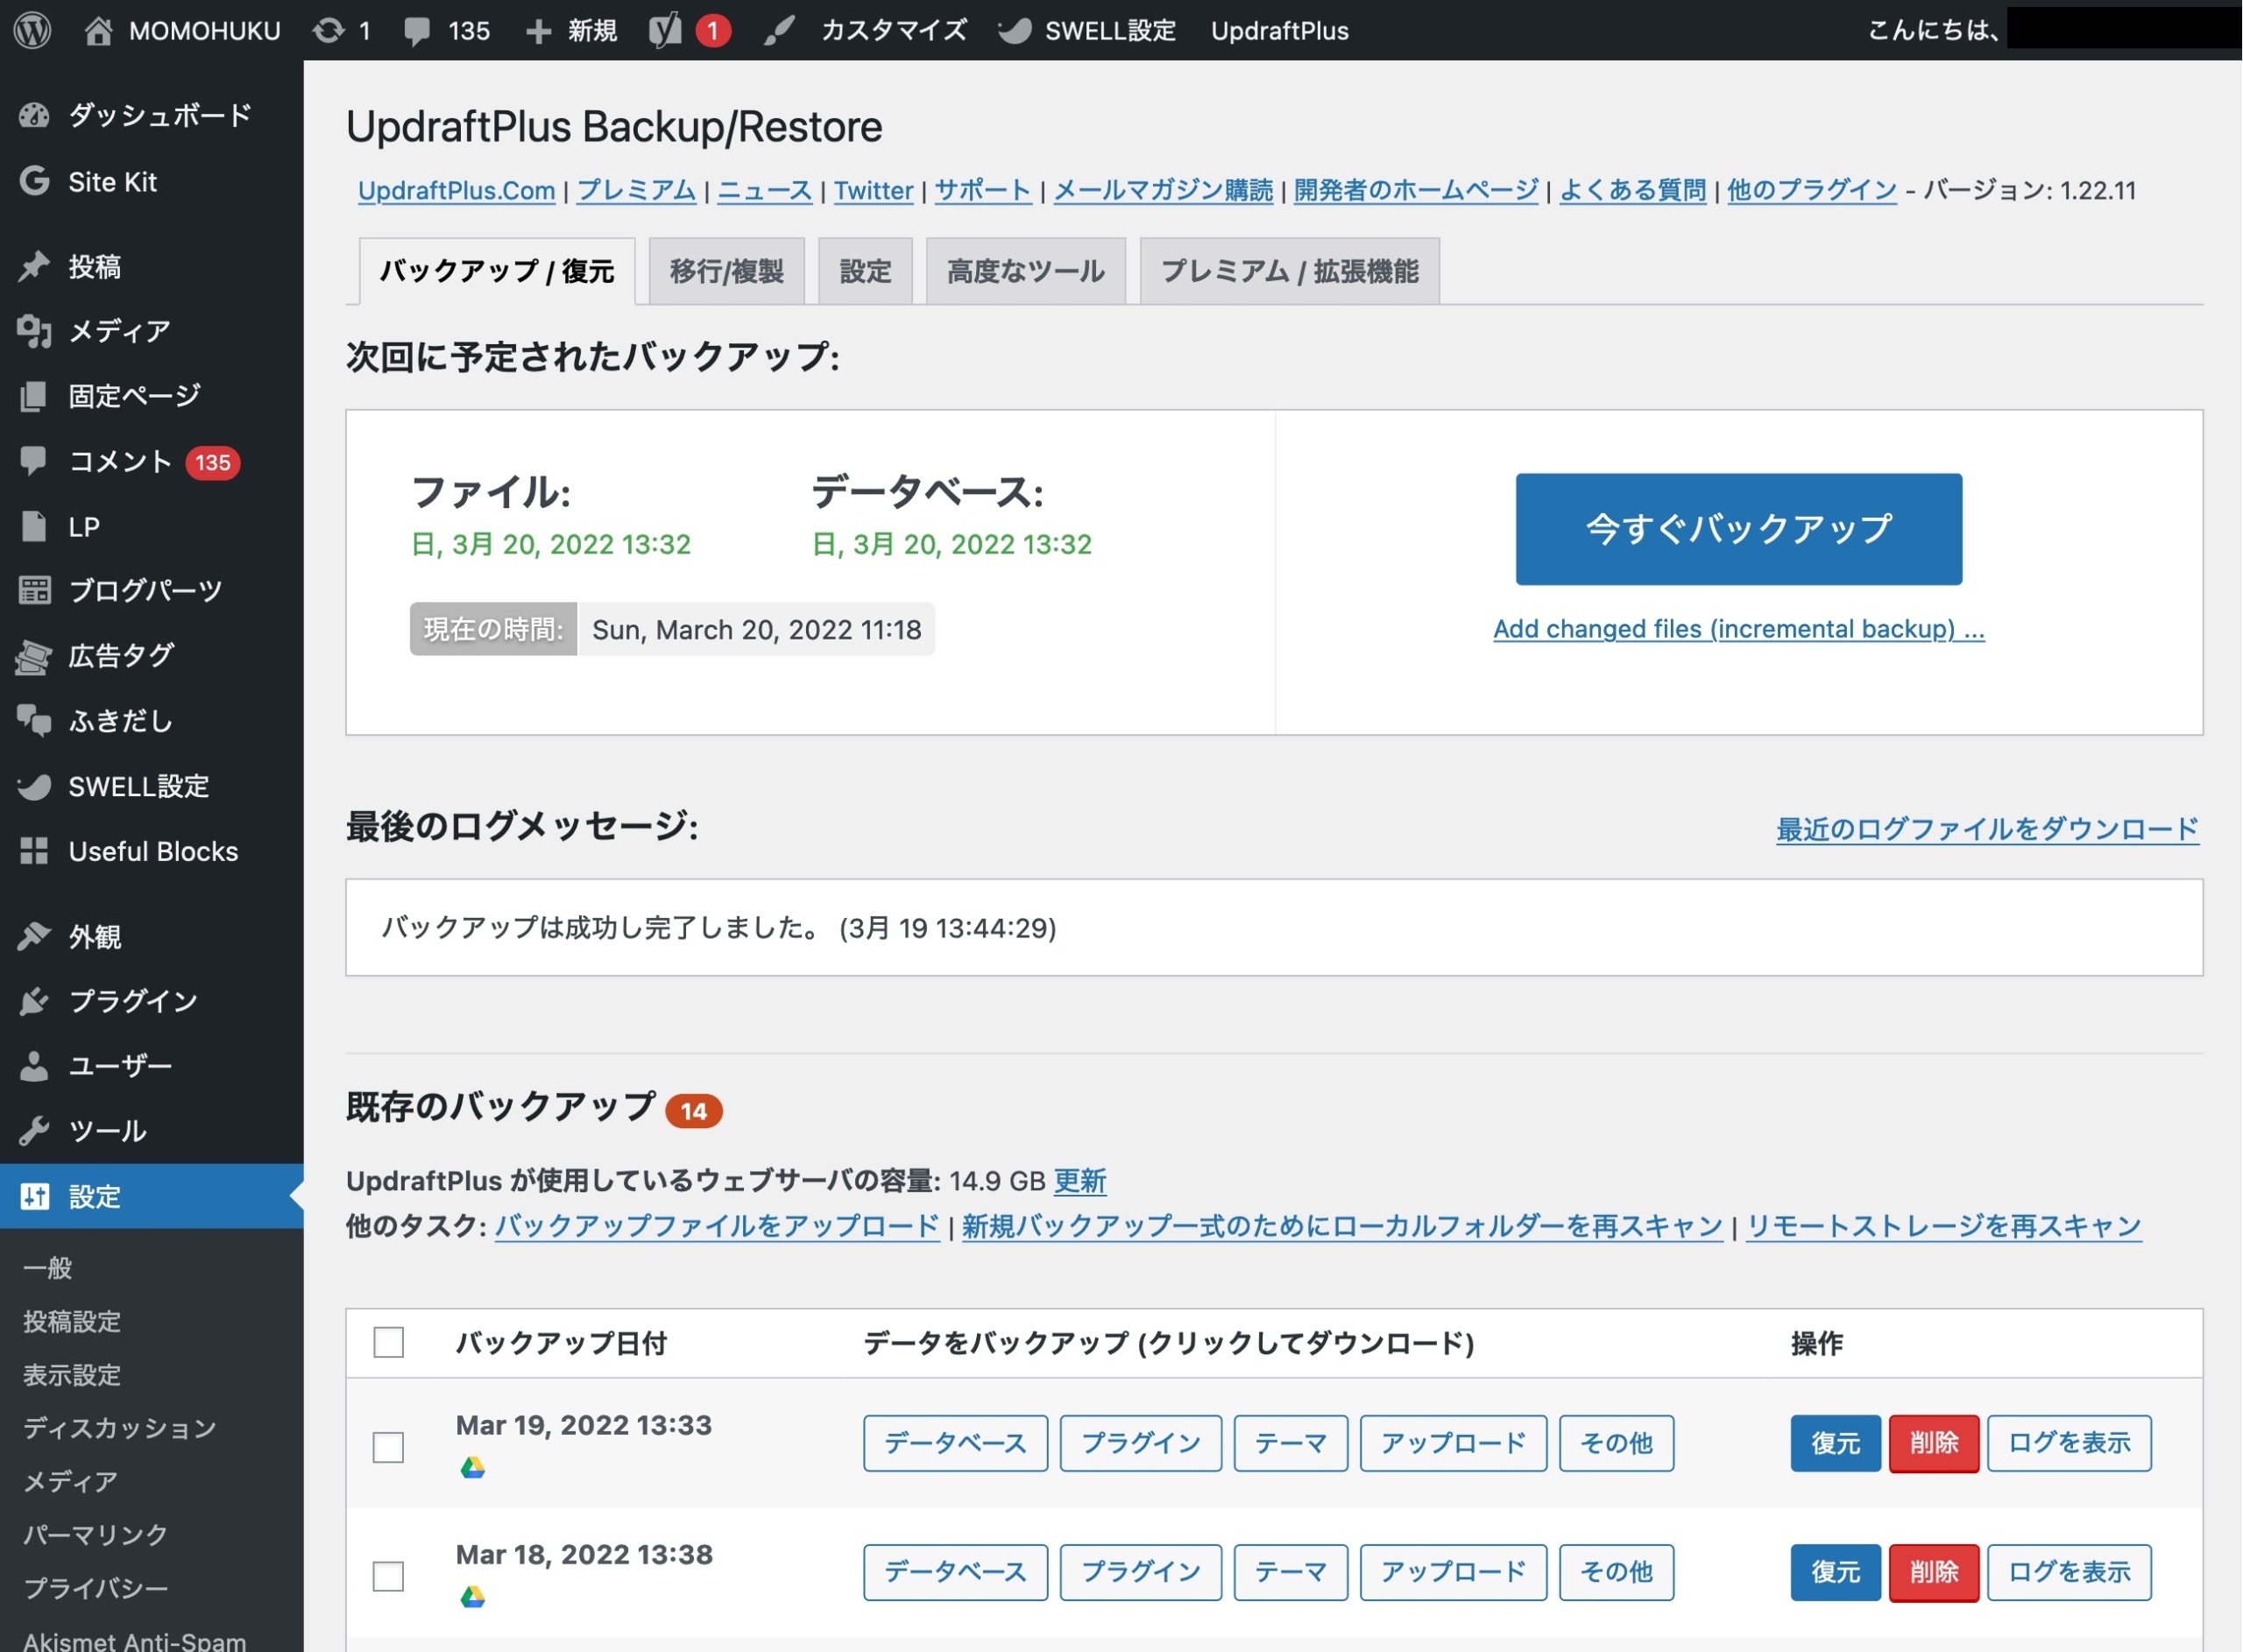
Task: Switch to 移行/複製 tab
Action: (x=727, y=271)
